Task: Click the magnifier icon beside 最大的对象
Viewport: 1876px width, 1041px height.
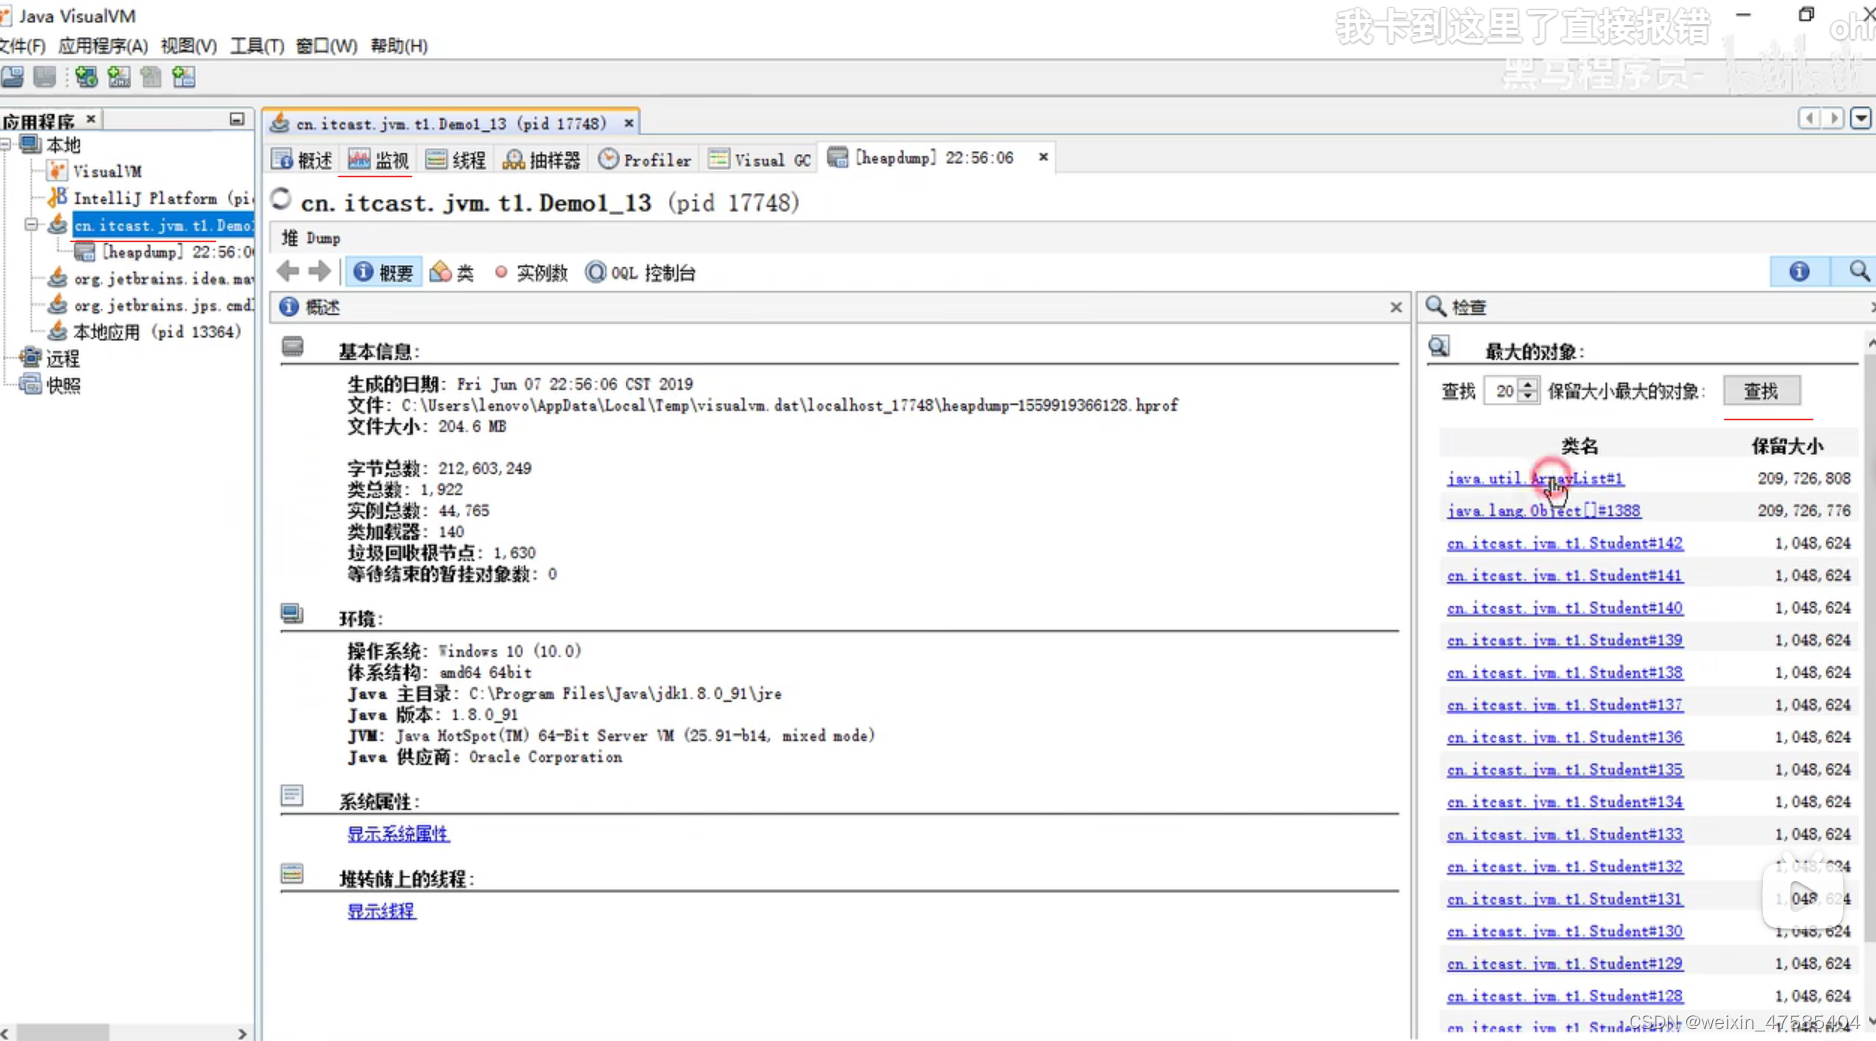Action: (1439, 347)
